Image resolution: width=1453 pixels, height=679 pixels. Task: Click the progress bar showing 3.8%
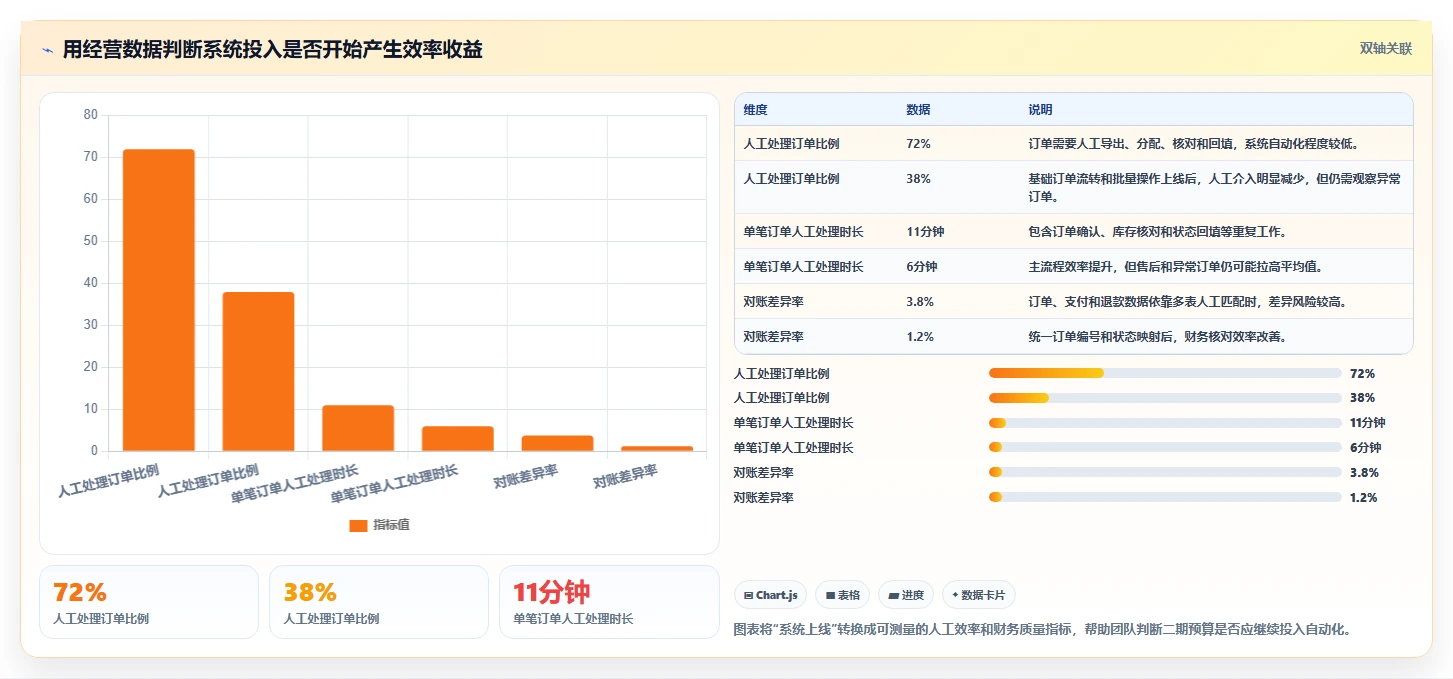tap(1165, 472)
